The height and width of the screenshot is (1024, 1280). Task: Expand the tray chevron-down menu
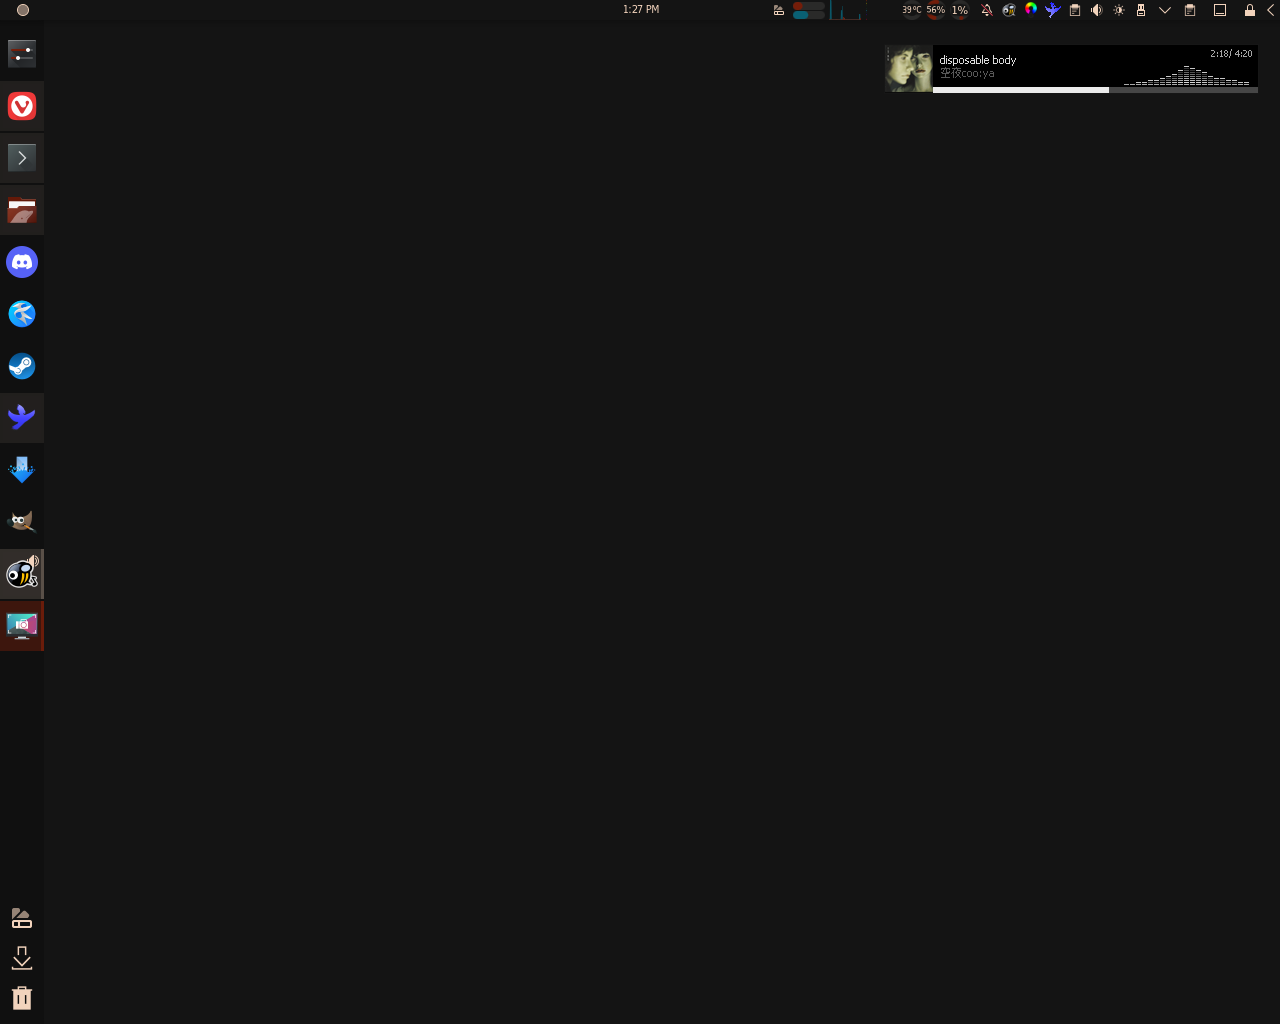[1165, 10]
